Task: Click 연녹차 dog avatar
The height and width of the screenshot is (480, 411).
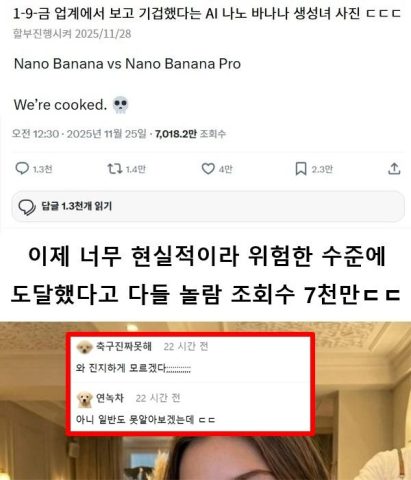Action: pos(84,399)
